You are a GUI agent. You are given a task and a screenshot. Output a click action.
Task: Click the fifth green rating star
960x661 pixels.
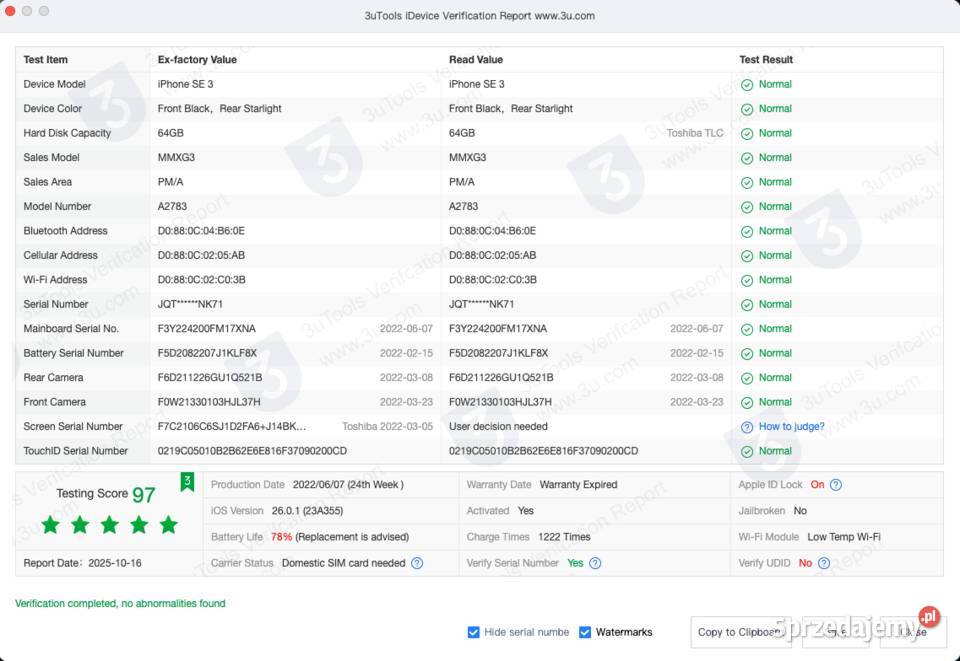[x=168, y=525]
